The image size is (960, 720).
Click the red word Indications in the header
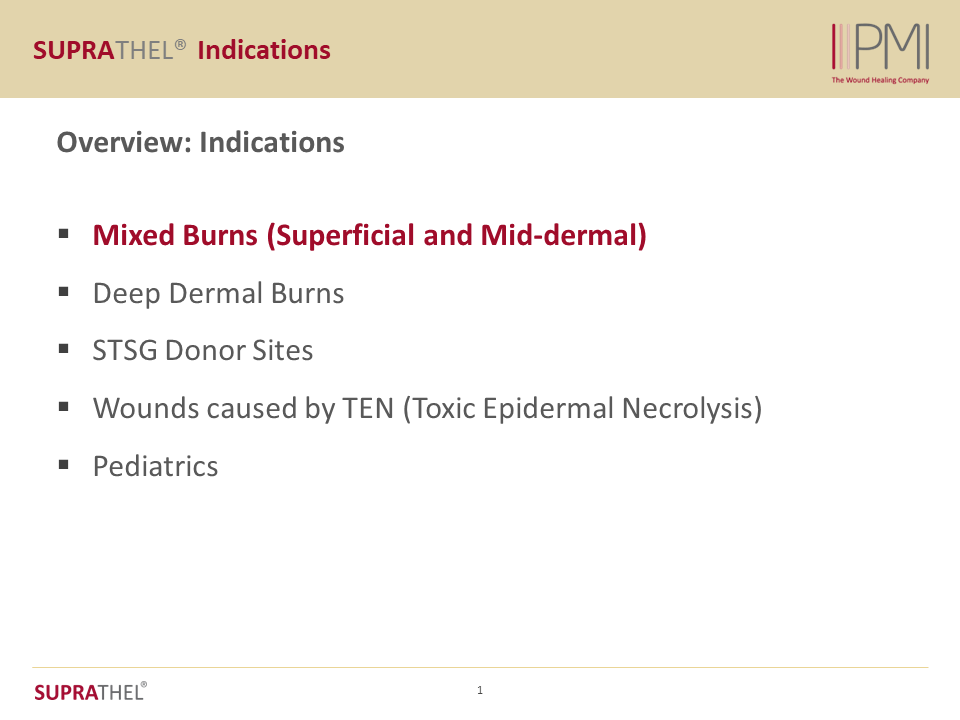point(264,50)
